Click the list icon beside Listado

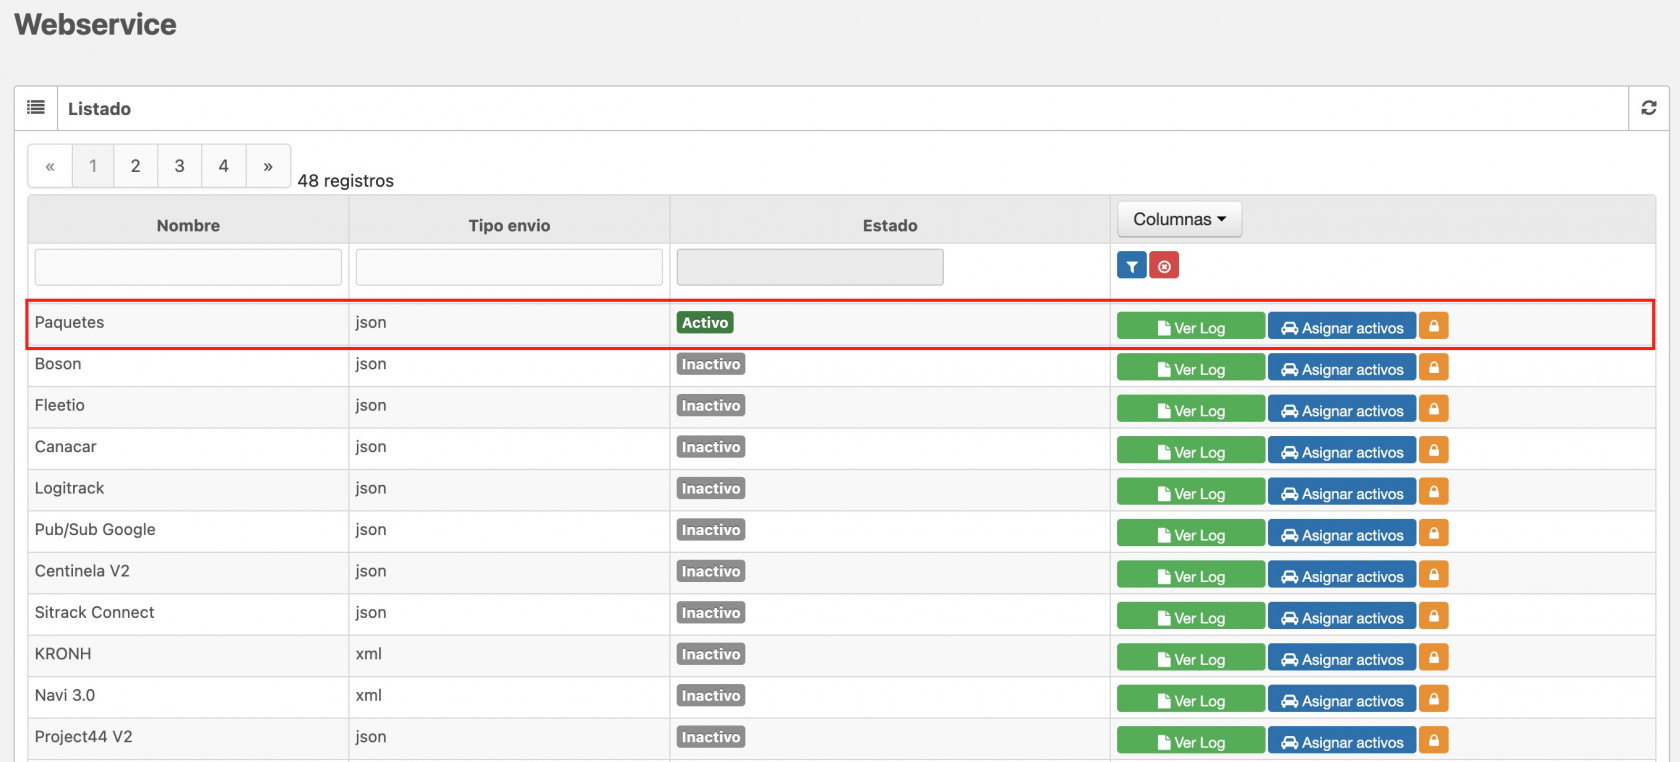[36, 108]
